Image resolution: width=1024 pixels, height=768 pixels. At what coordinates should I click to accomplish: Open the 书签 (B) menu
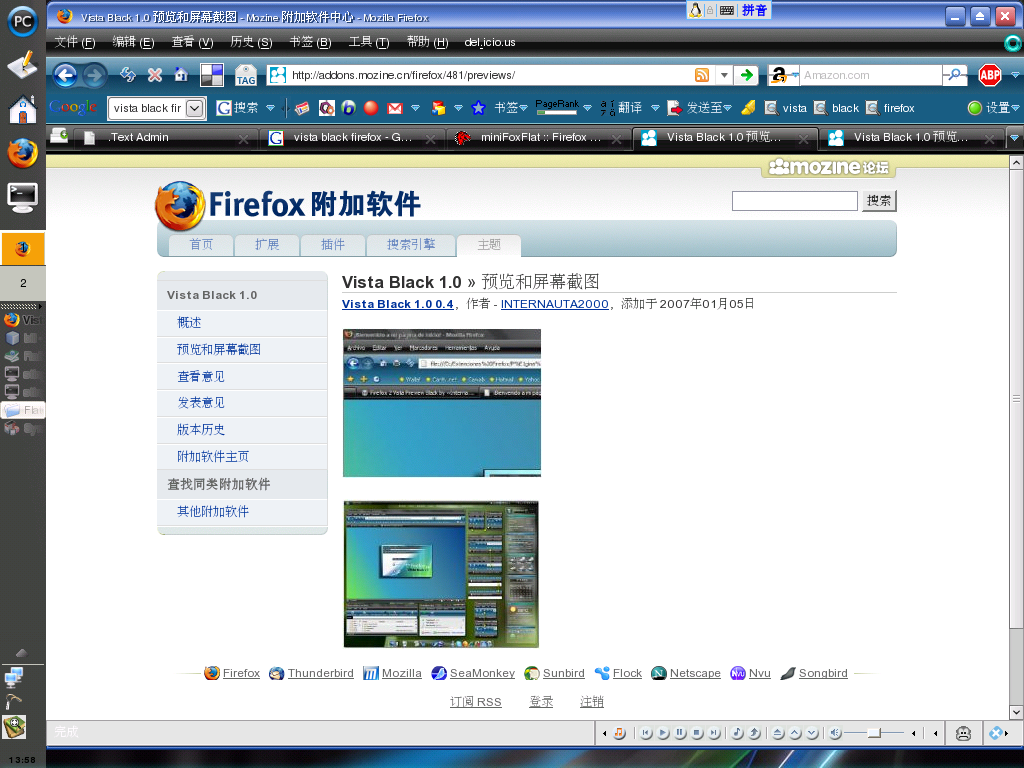[x=310, y=42]
